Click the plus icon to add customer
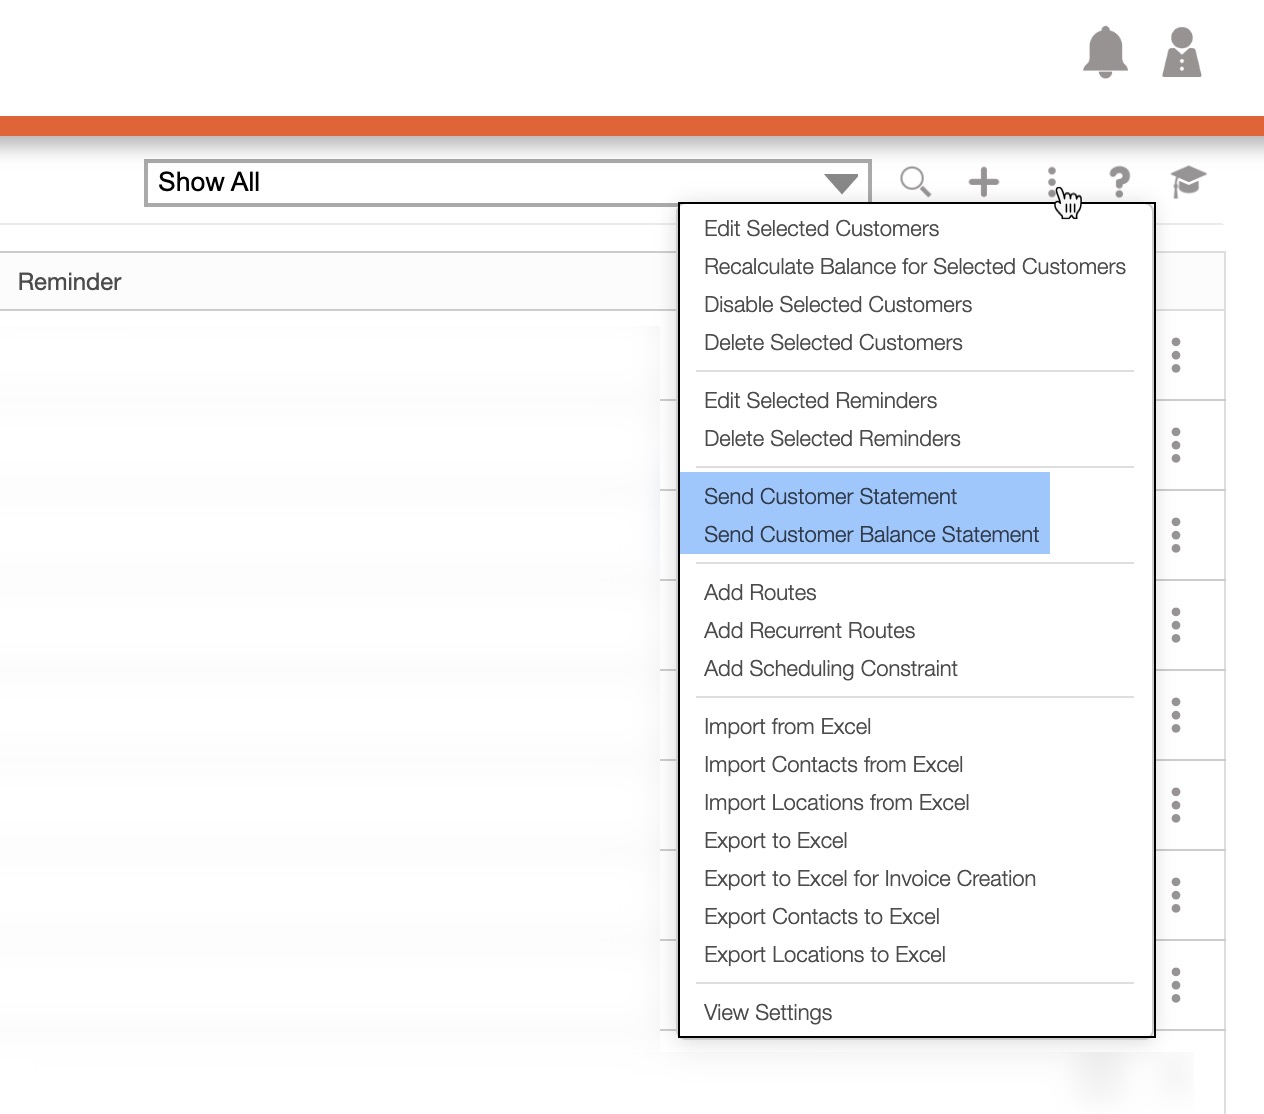Screen dimensions: 1264x1114 [983, 182]
